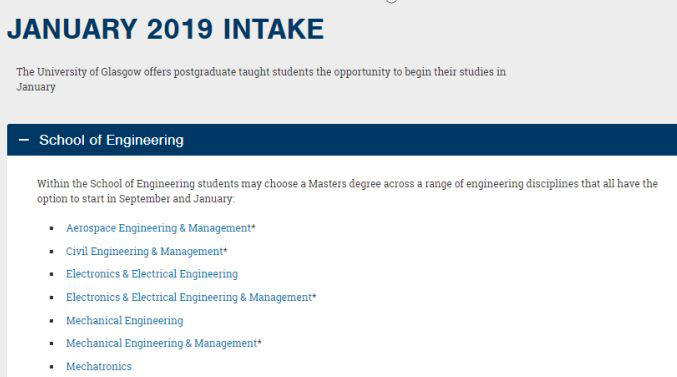The width and height of the screenshot is (677, 377).
Task: Go to Electronics & Electrical Engineering programme
Action: [x=152, y=274]
